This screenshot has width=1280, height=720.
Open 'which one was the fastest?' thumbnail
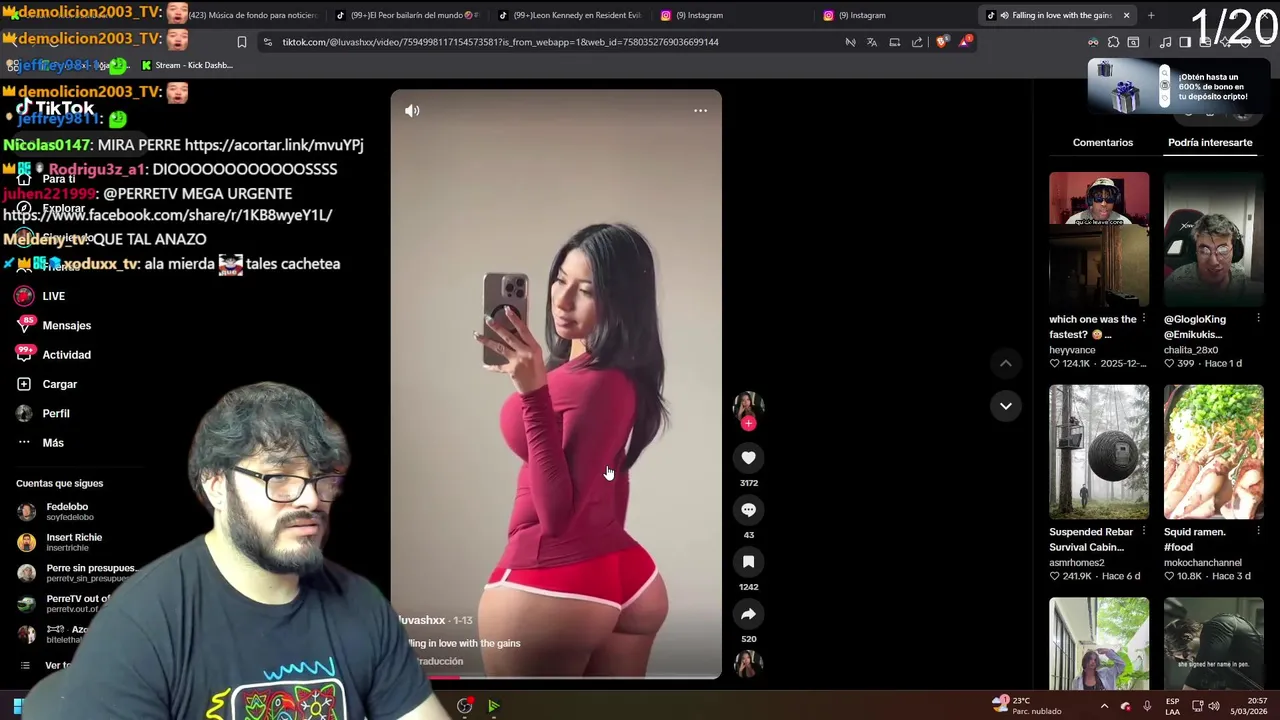pos(1099,239)
